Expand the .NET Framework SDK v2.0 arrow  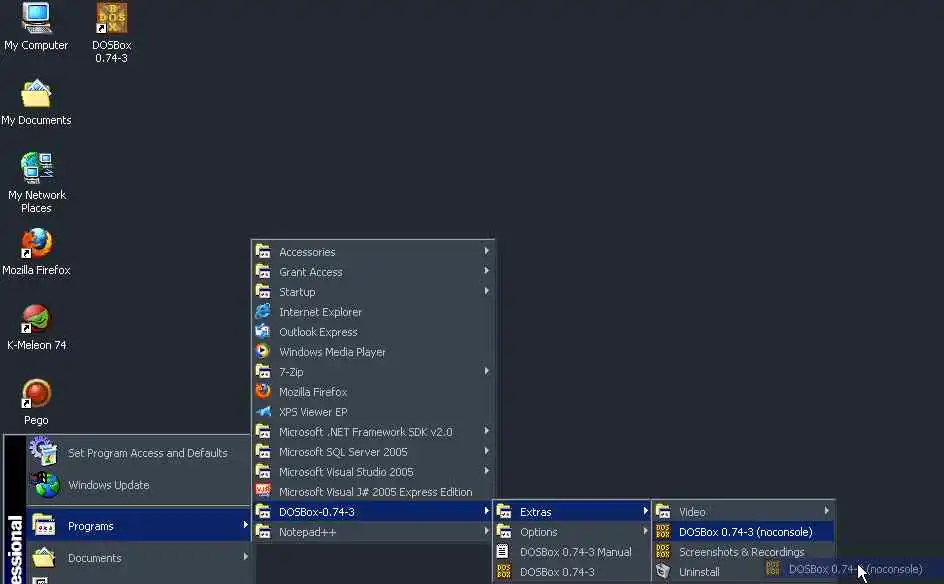(x=486, y=431)
